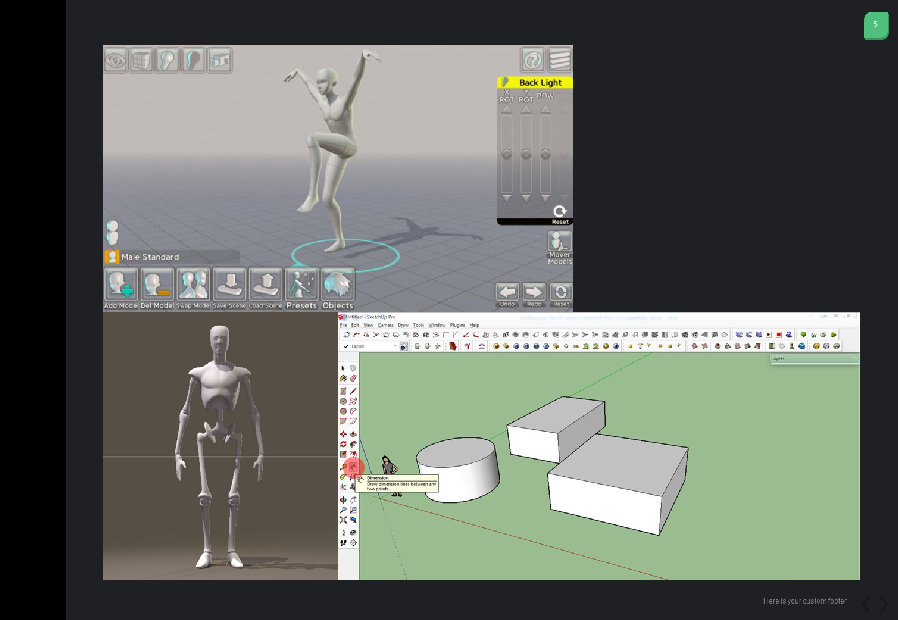Open the View menu in SketchUp
This screenshot has width=898, height=620.
click(368, 325)
